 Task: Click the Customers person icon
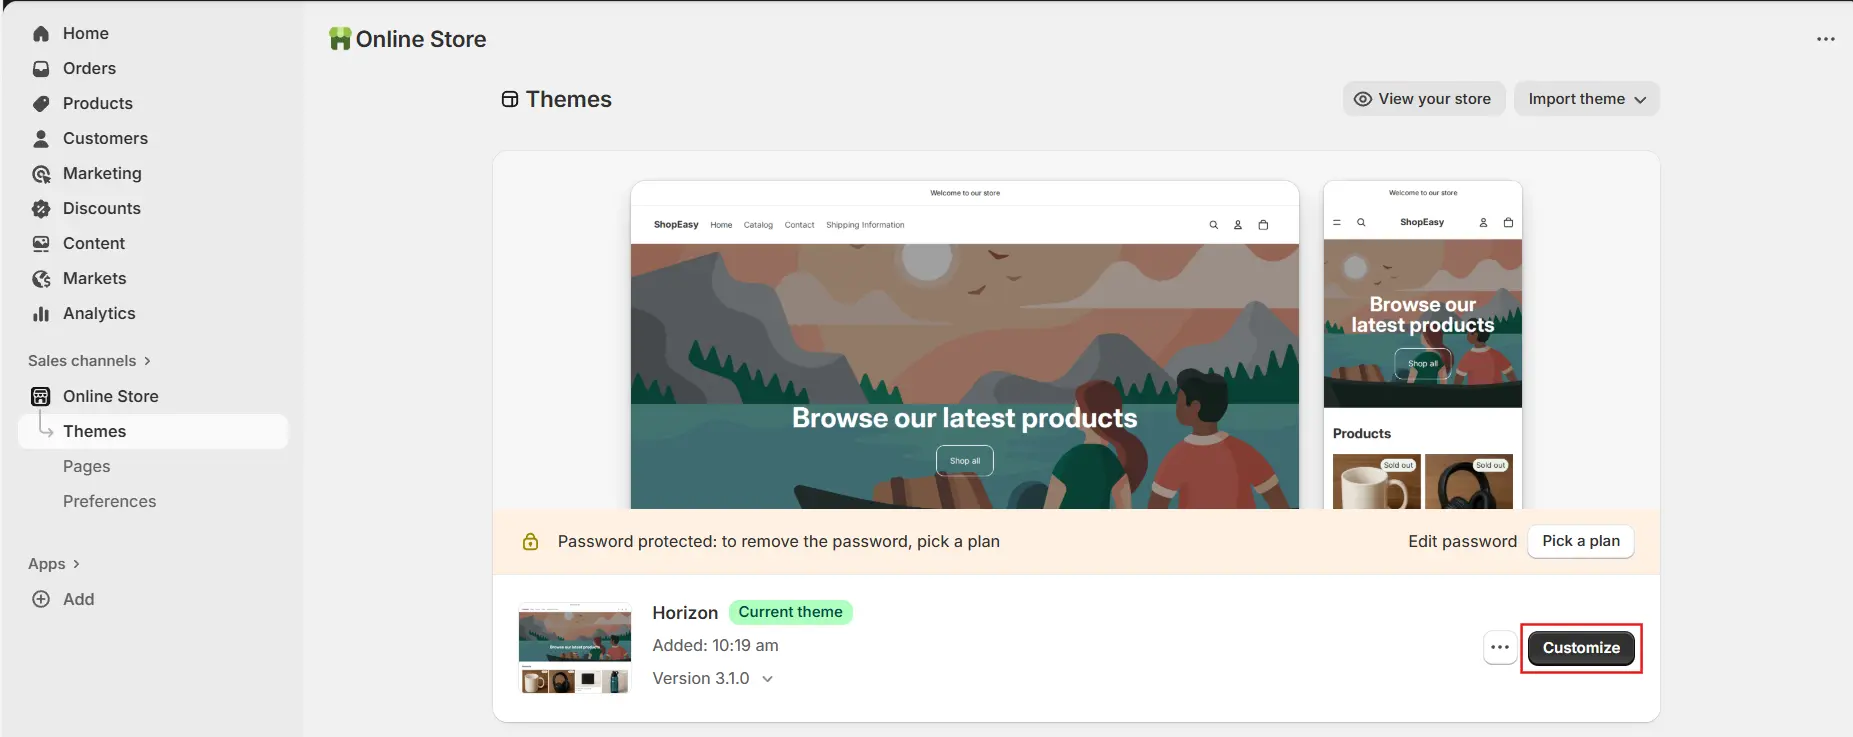41,139
